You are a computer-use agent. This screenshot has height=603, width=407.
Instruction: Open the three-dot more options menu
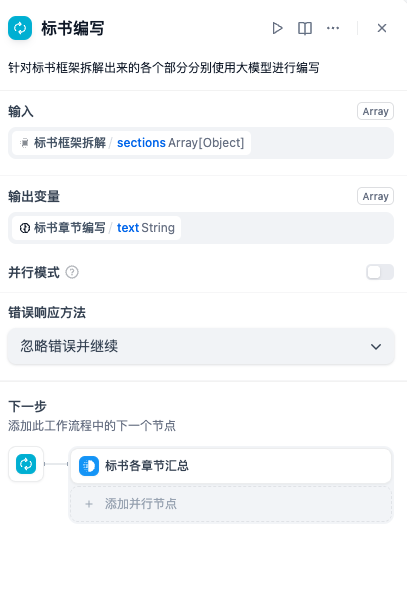click(x=333, y=28)
